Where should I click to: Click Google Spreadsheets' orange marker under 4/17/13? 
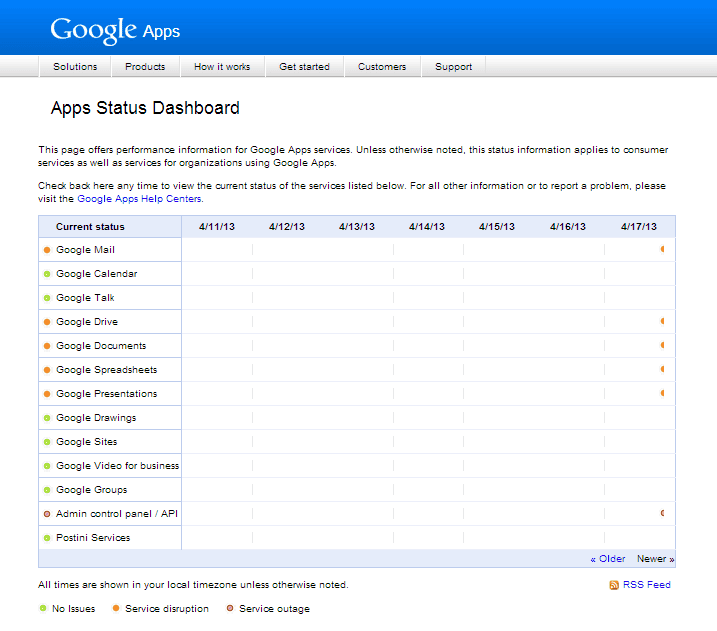[662, 369]
